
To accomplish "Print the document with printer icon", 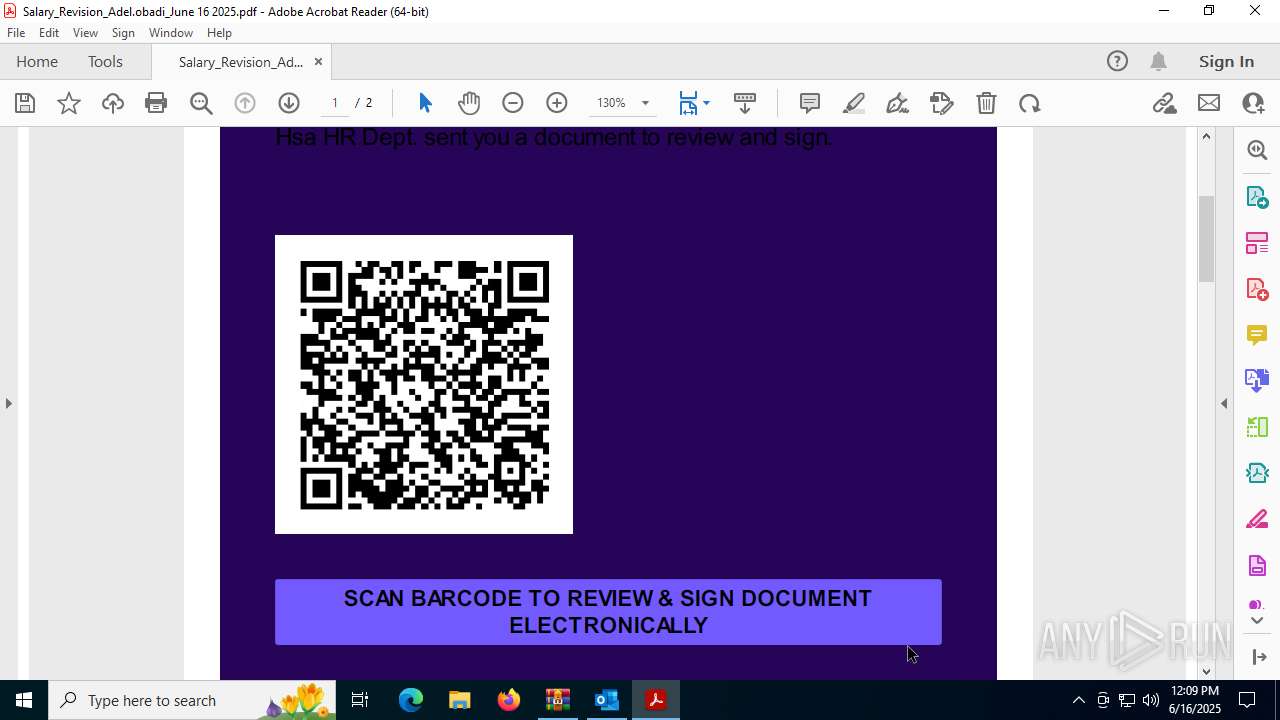I will [x=156, y=103].
